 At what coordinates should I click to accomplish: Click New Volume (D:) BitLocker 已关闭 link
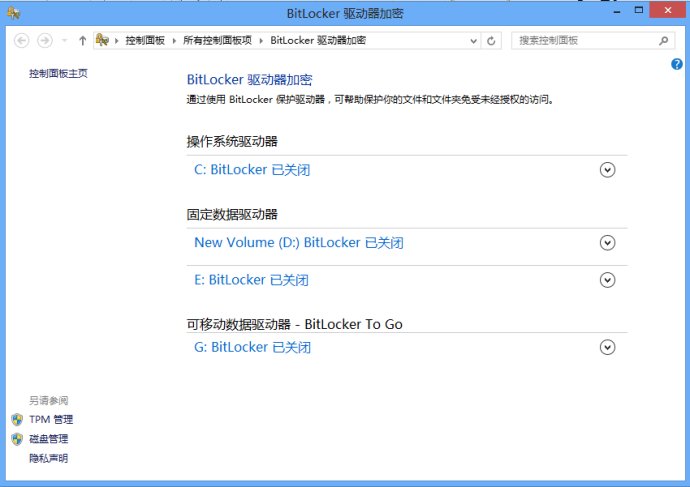299,242
